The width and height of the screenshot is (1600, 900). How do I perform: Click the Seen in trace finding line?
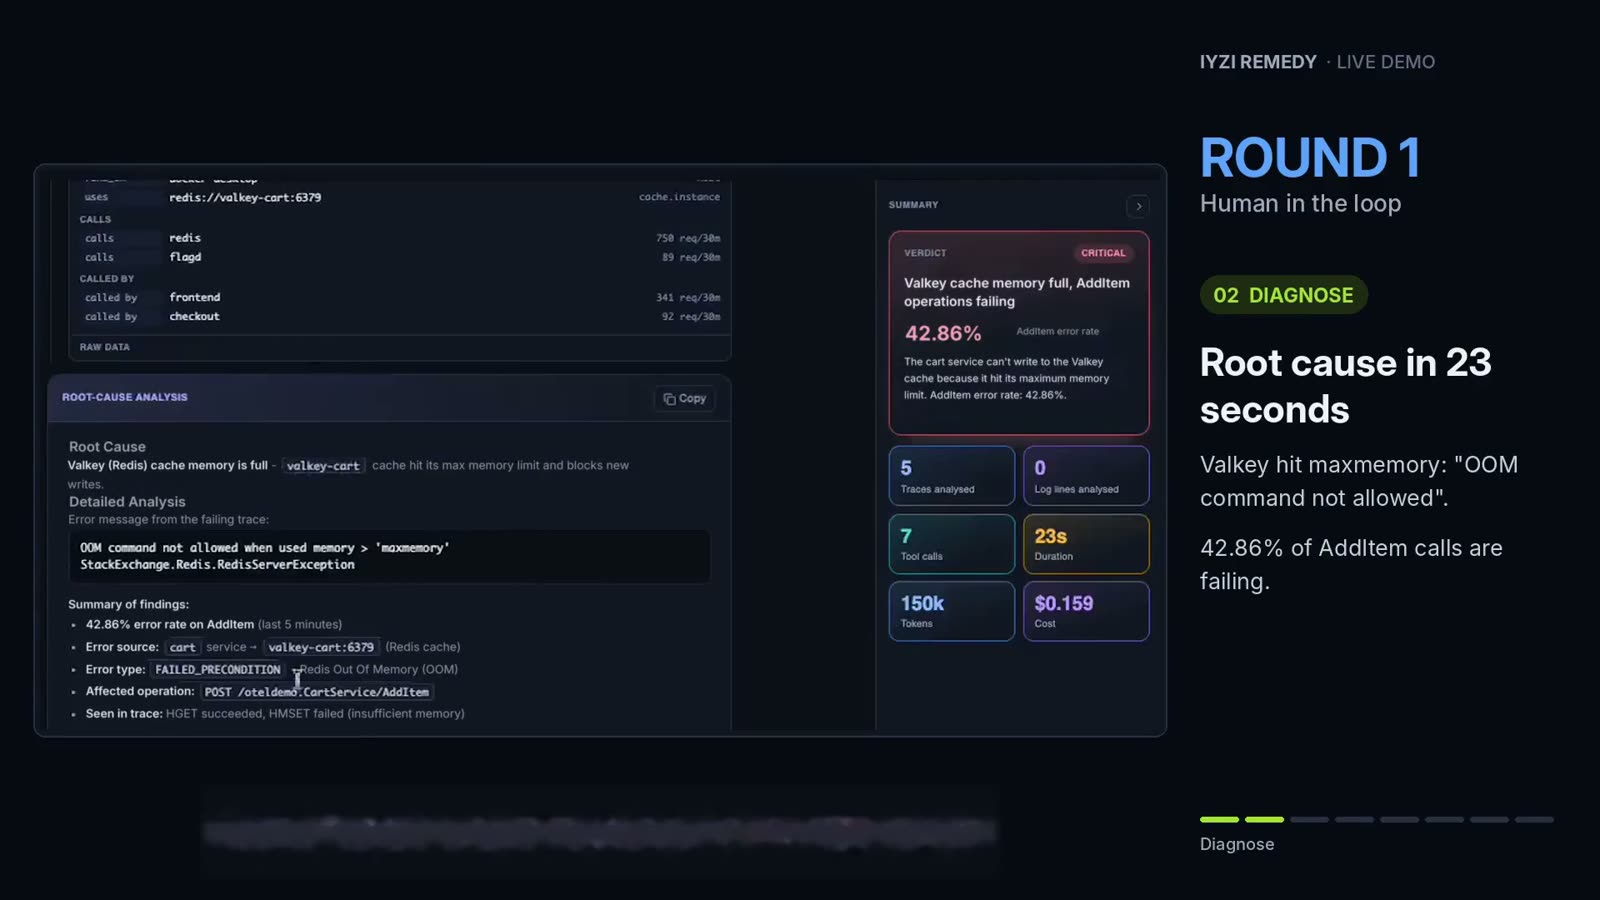[x=275, y=714]
